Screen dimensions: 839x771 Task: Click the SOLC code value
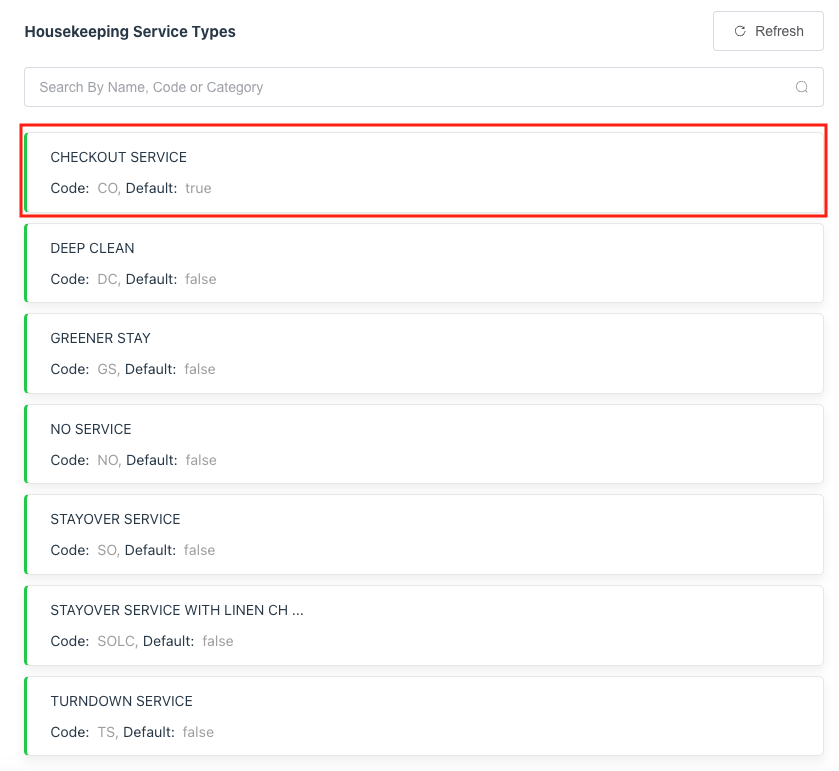117,641
